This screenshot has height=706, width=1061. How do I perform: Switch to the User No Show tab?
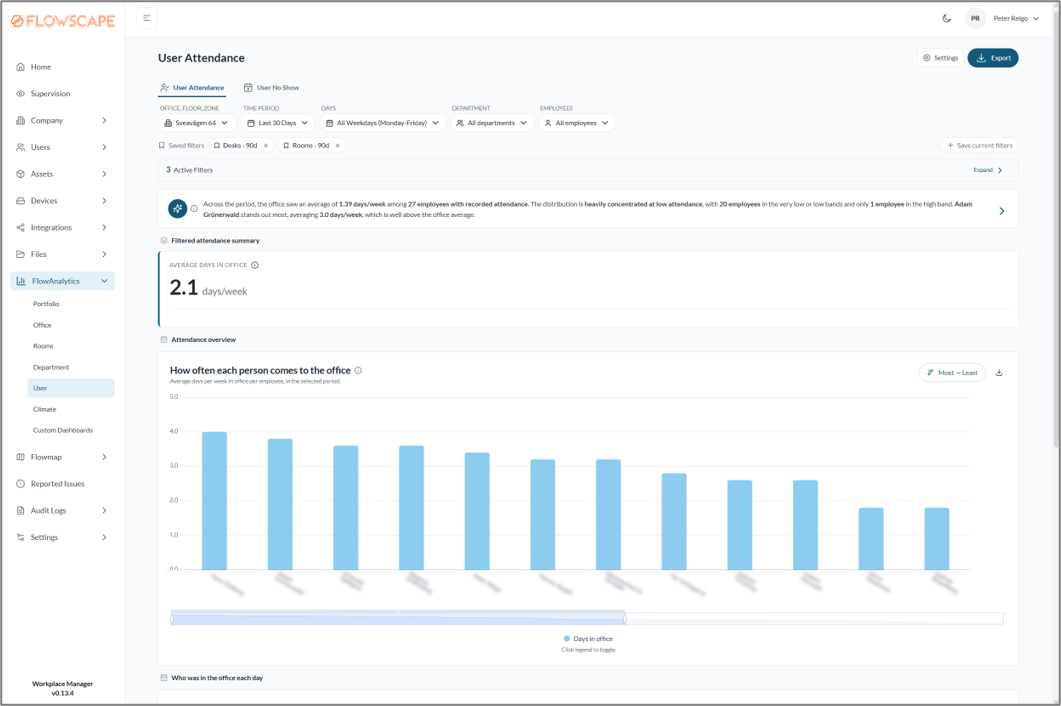[271, 88]
